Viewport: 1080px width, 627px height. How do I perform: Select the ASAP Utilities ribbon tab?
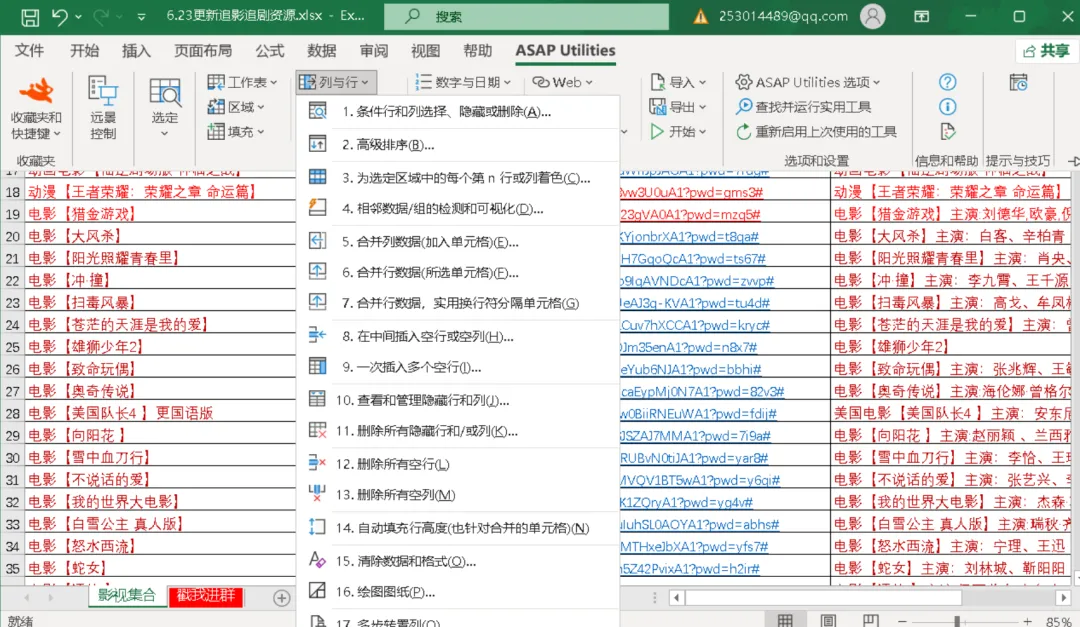[x=565, y=50]
